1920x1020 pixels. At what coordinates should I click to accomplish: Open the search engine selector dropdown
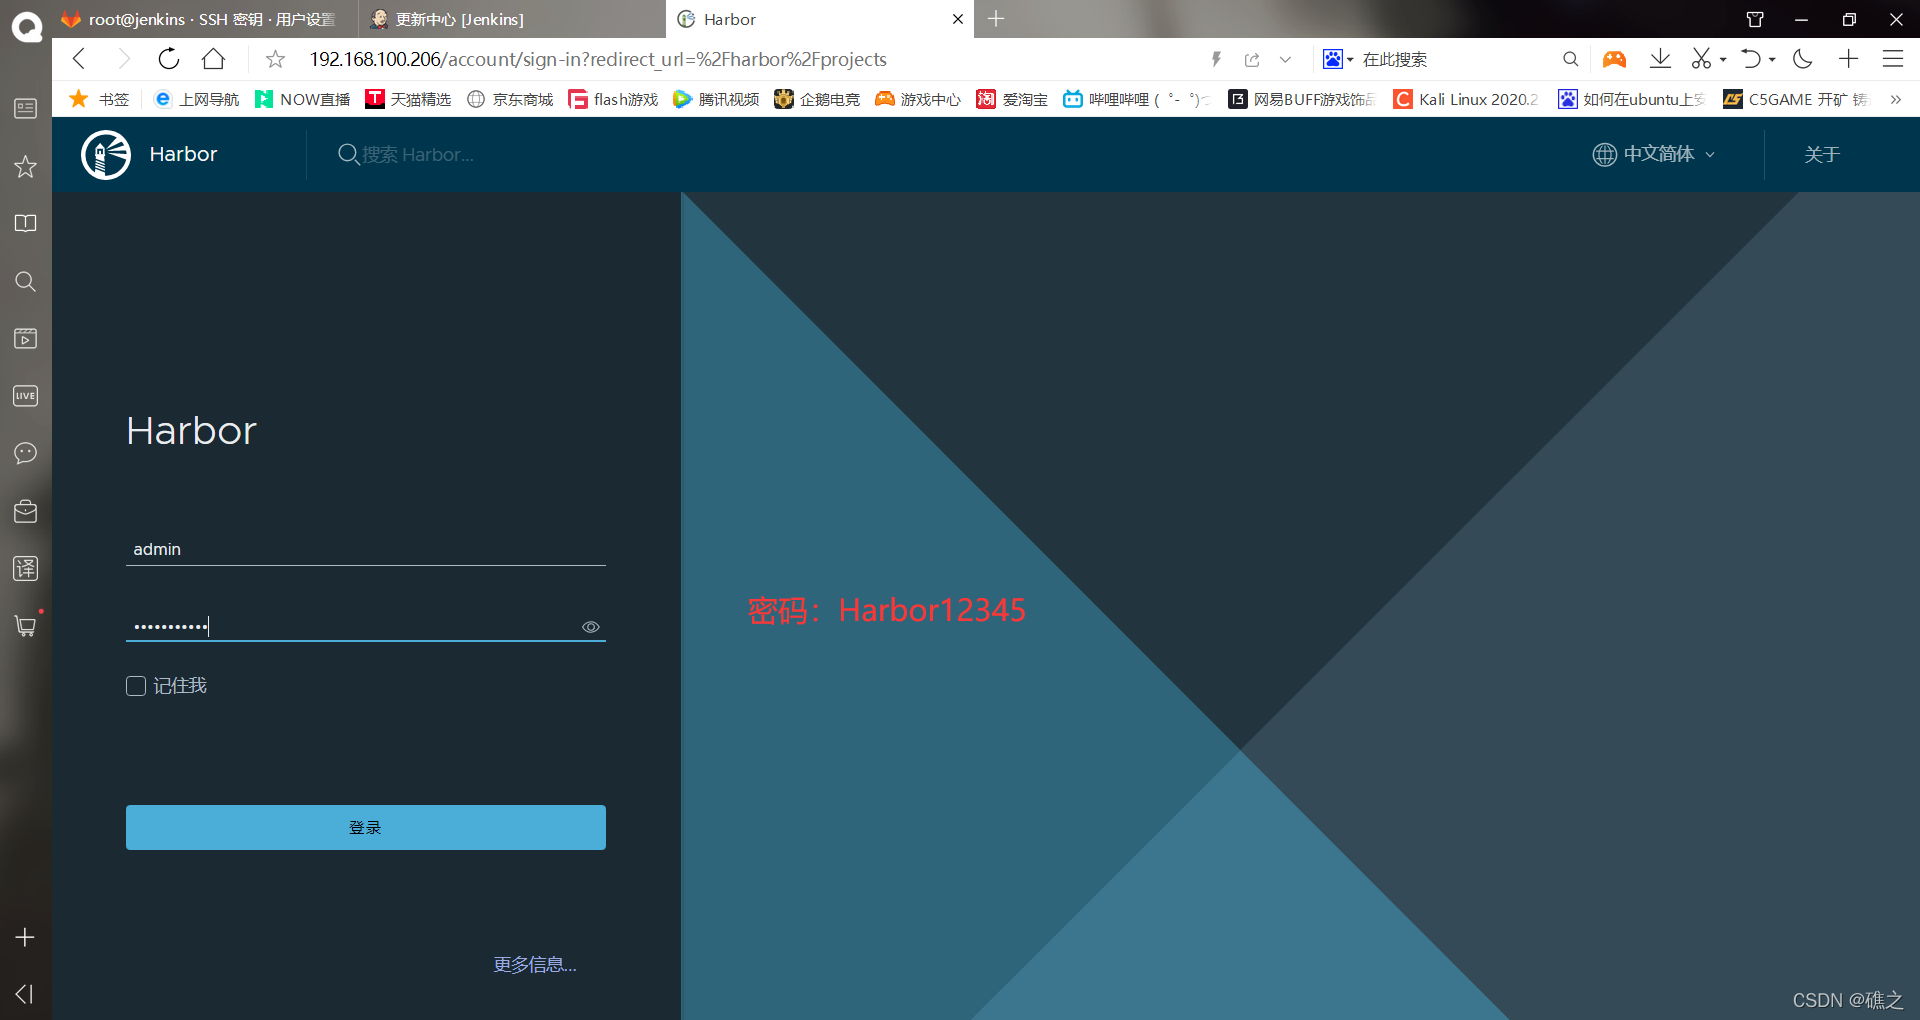tap(1338, 59)
